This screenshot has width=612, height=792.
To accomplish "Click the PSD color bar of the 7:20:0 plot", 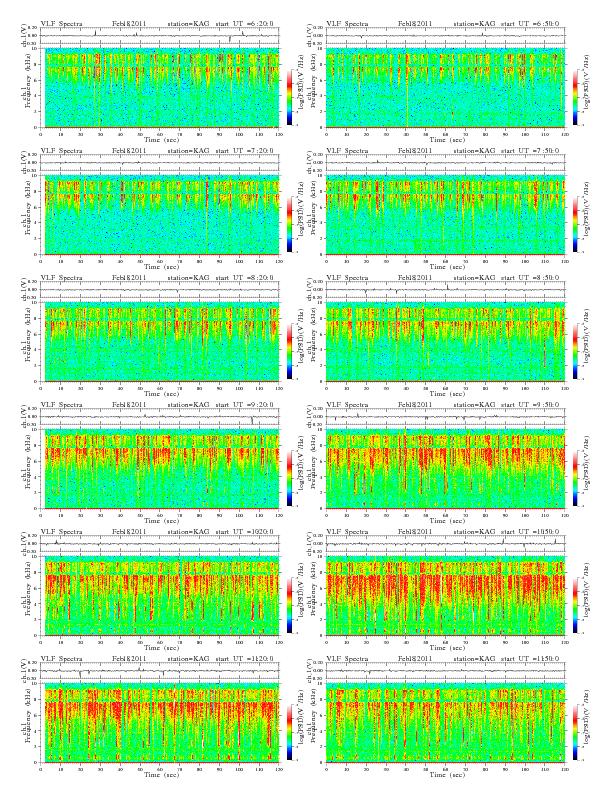I will pyautogui.click(x=289, y=224).
